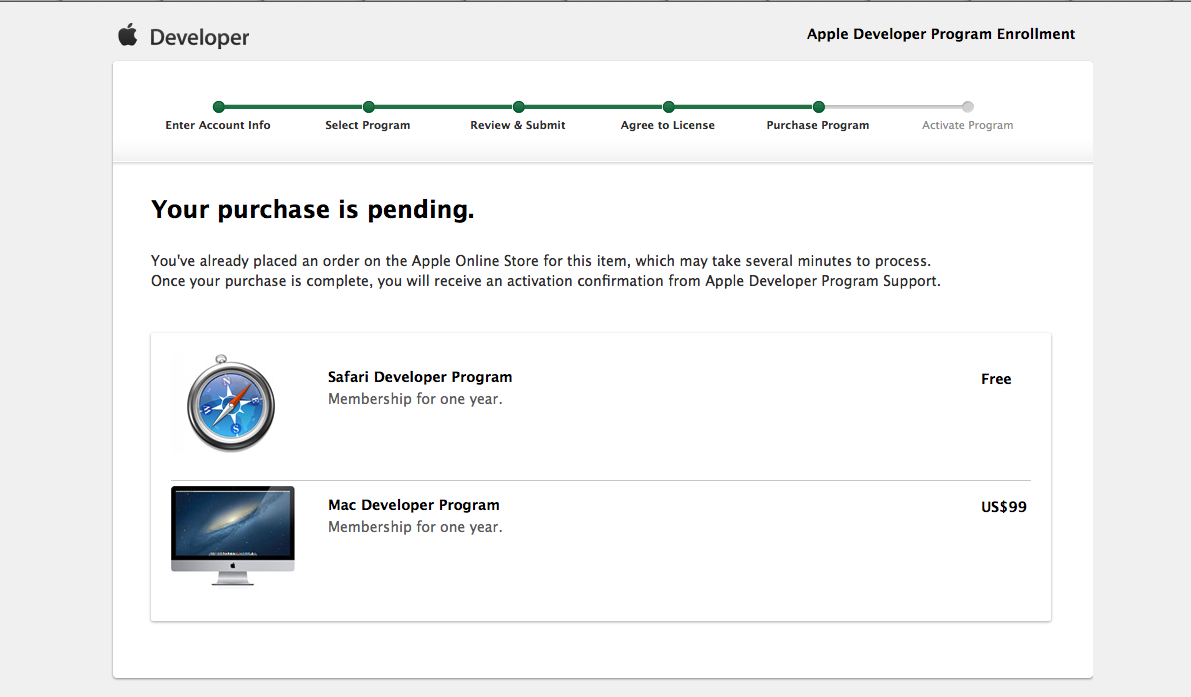The height and width of the screenshot is (697, 1191).
Task: Click the Mac Developer Program title
Action: point(414,505)
